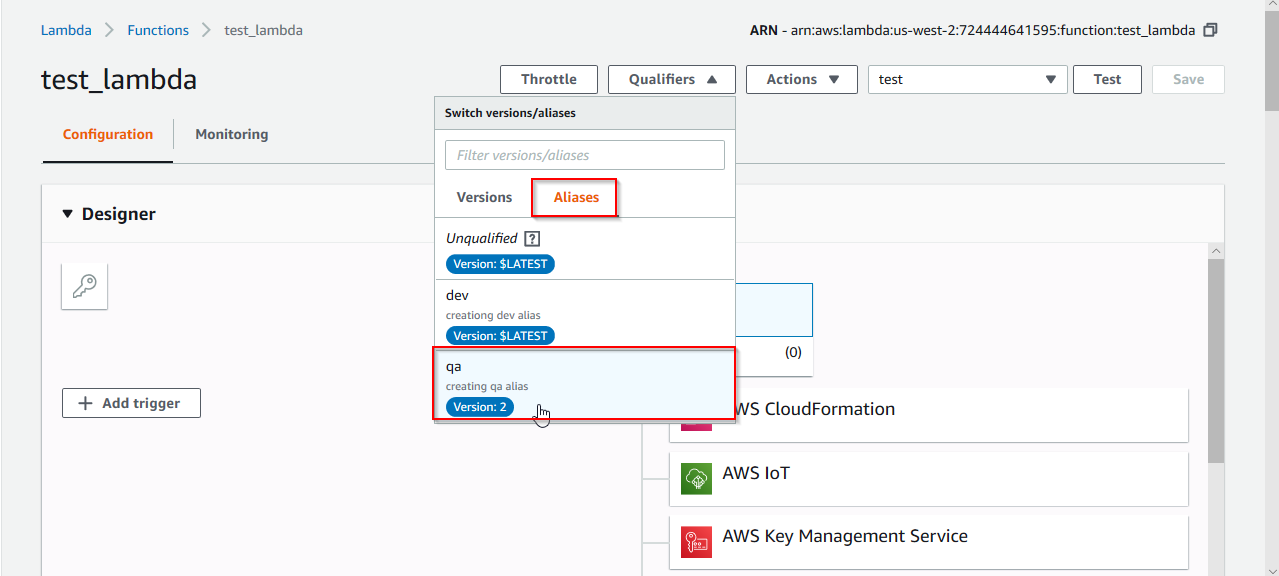The image size is (1279, 576).
Task: Click the filter versions/aliases search field
Action: (584, 155)
